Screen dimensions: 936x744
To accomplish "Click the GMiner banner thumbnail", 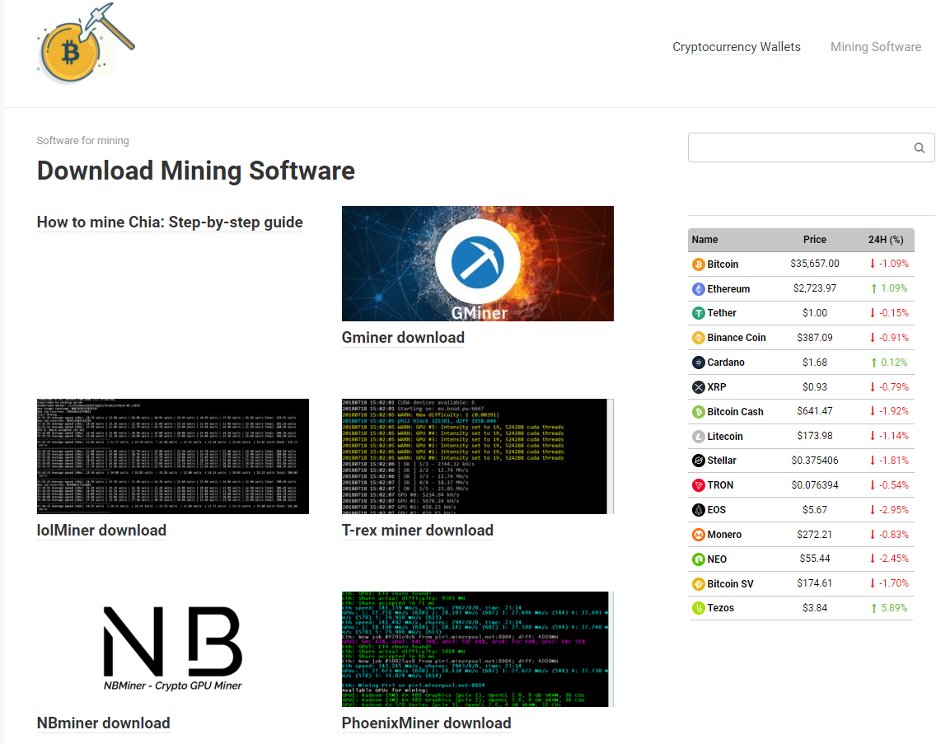I will pyautogui.click(x=478, y=263).
